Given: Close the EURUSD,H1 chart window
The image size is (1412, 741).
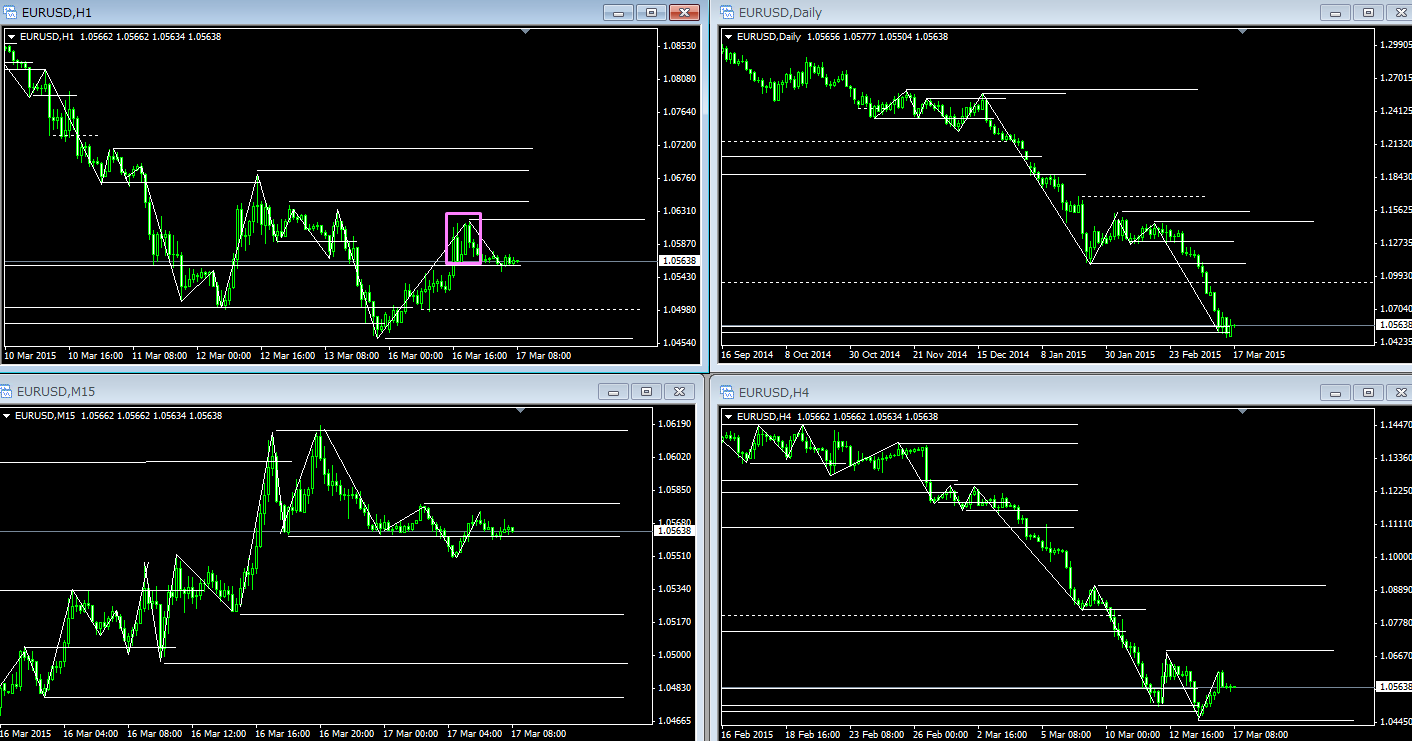Looking at the screenshot, I should pos(683,13).
